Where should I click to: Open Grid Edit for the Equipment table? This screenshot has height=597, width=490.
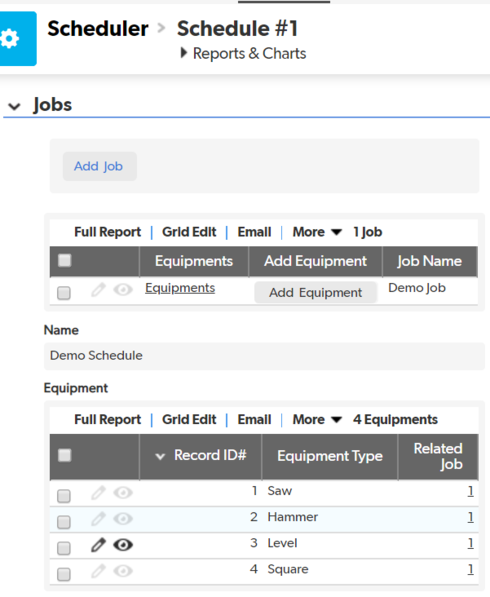pyautogui.click(x=189, y=420)
